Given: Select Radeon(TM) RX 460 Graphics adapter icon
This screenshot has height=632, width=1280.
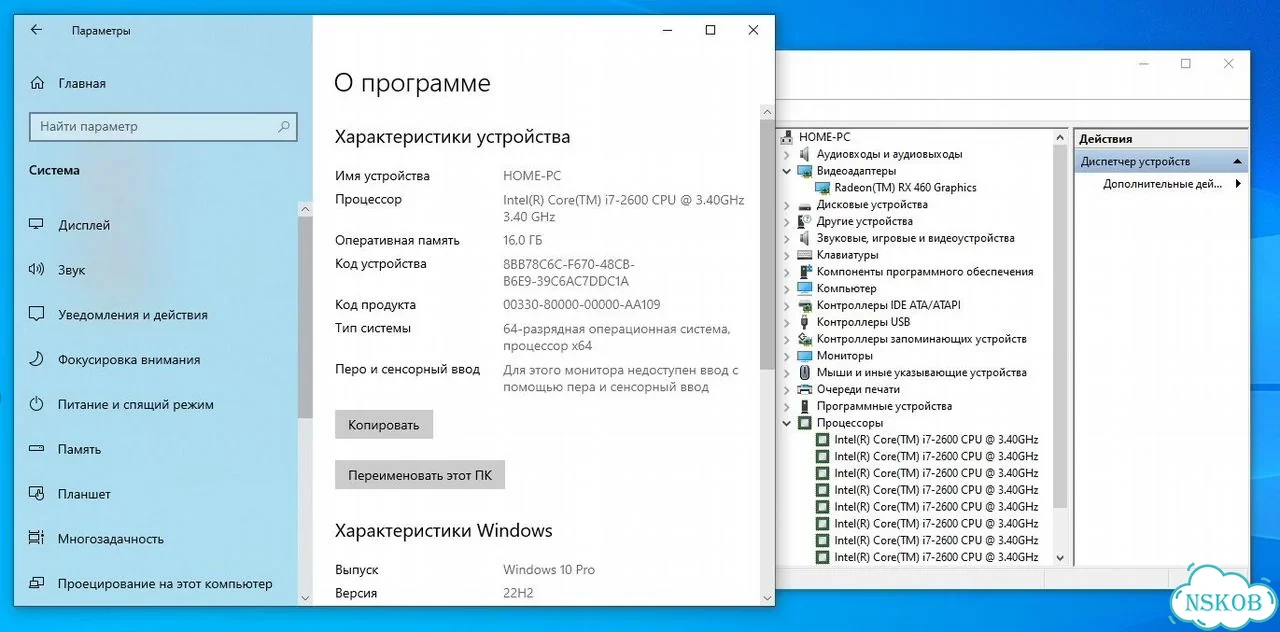Looking at the screenshot, I should point(823,187).
